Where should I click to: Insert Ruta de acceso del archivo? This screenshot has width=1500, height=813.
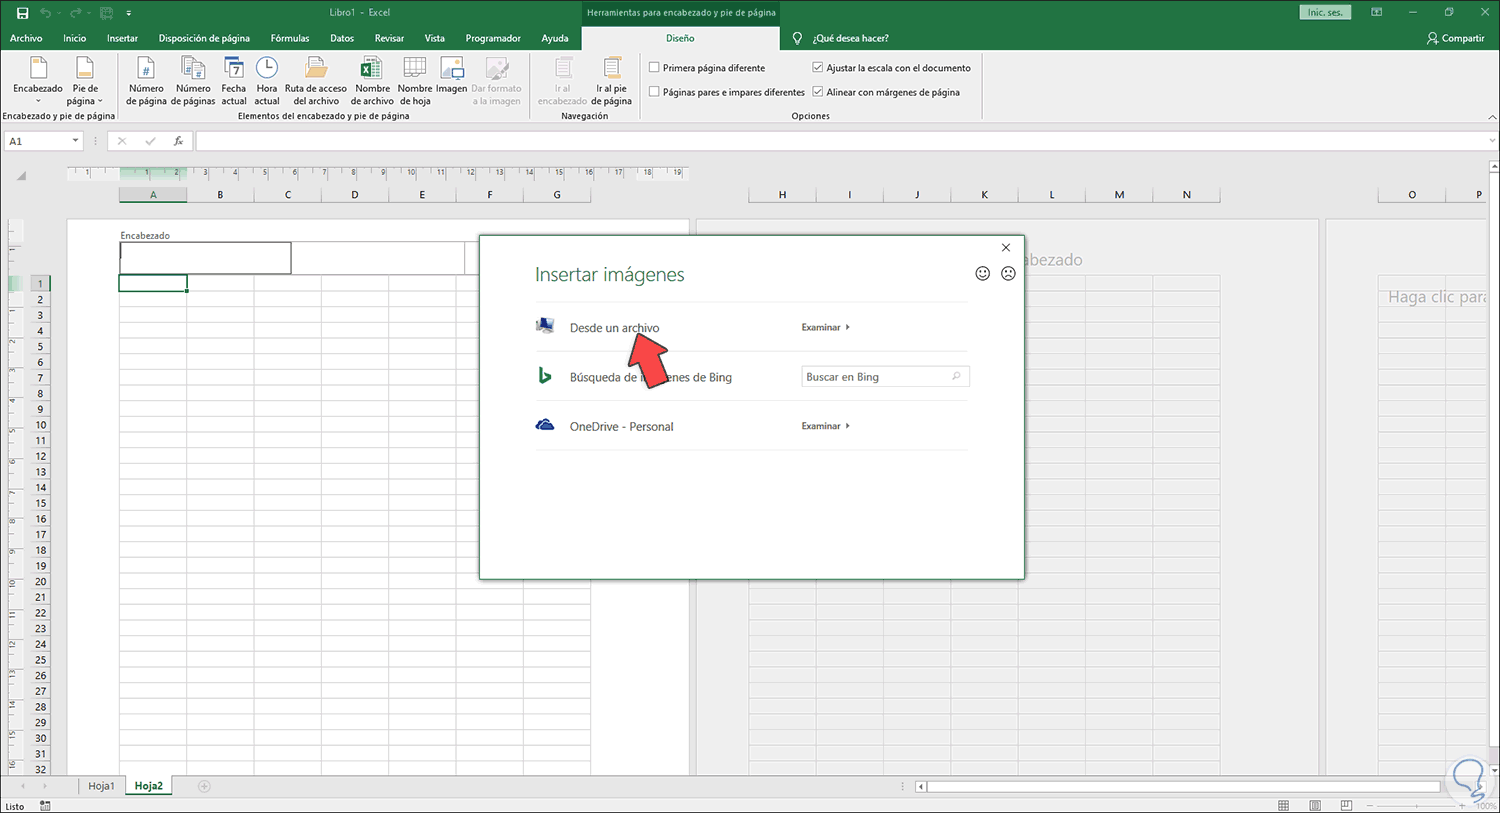coord(315,80)
